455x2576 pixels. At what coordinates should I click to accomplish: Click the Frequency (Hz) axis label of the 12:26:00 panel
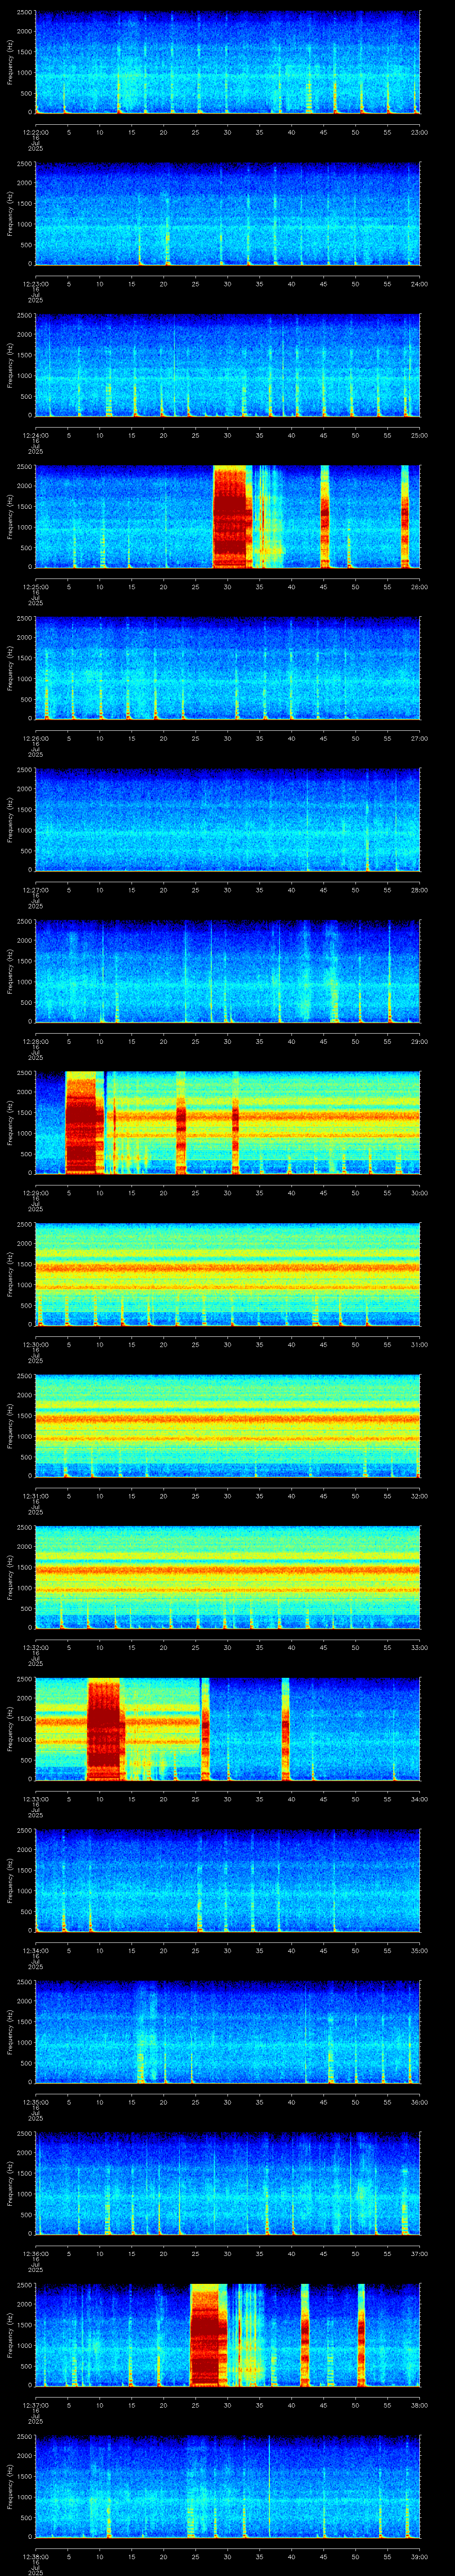(x=10, y=668)
